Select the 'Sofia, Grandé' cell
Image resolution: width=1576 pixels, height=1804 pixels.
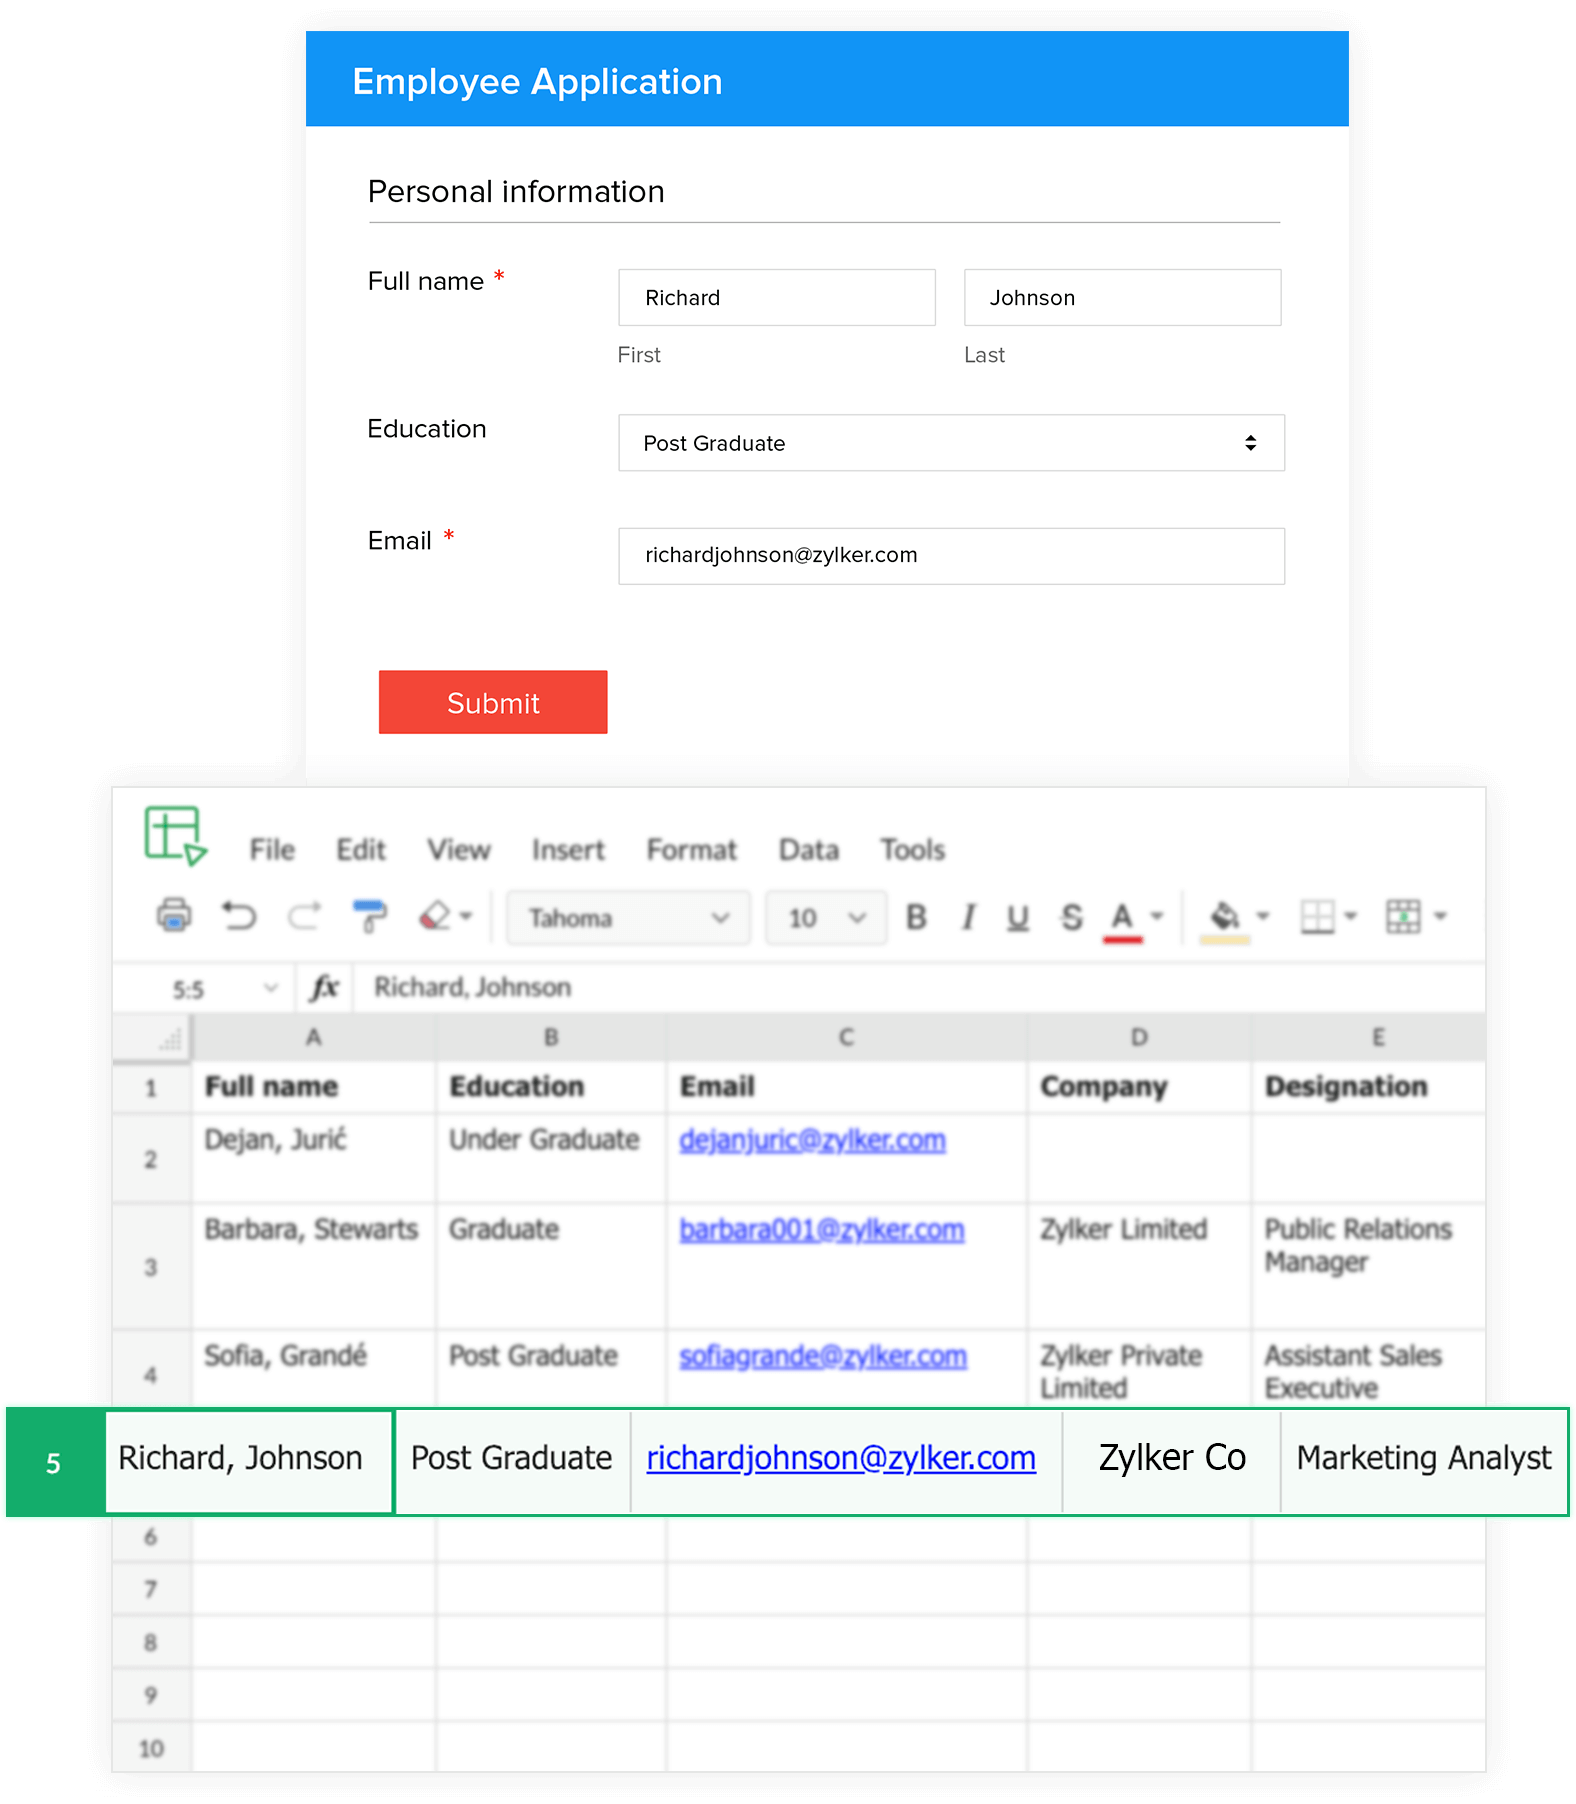[314, 1369]
